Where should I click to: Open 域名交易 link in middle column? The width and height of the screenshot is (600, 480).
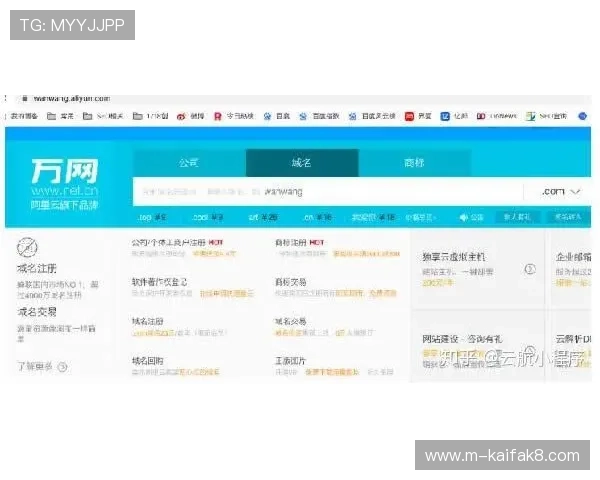291,322
